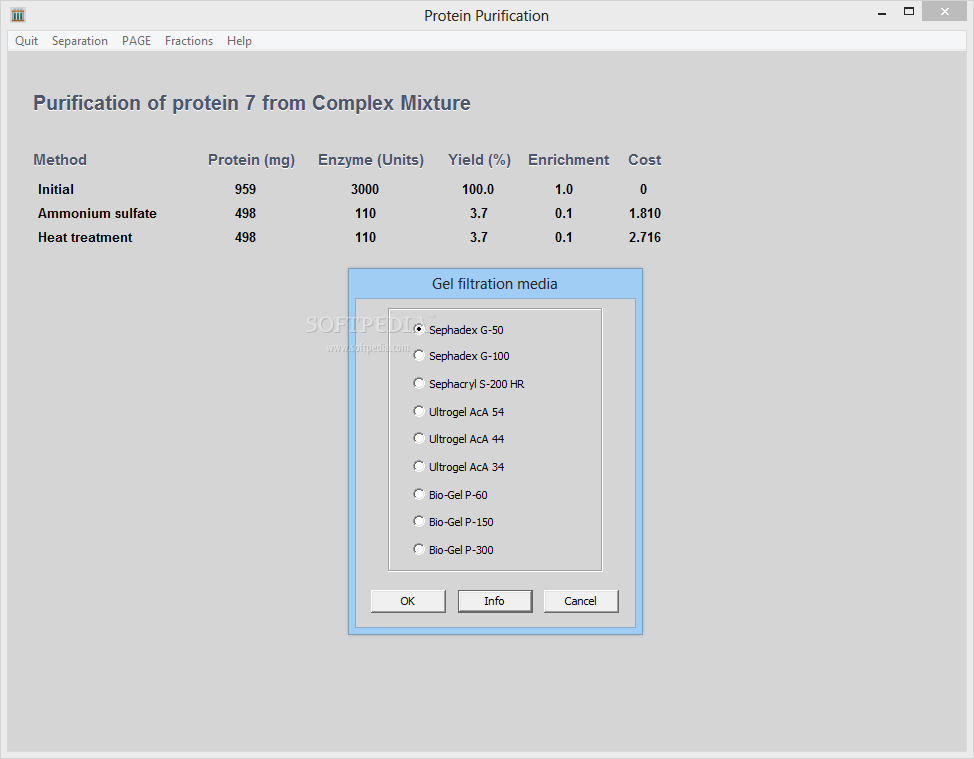The width and height of the screenshot is (974, 759).
Task: Click the 'Heat treatment' method row label
Action: pos(85,237)
